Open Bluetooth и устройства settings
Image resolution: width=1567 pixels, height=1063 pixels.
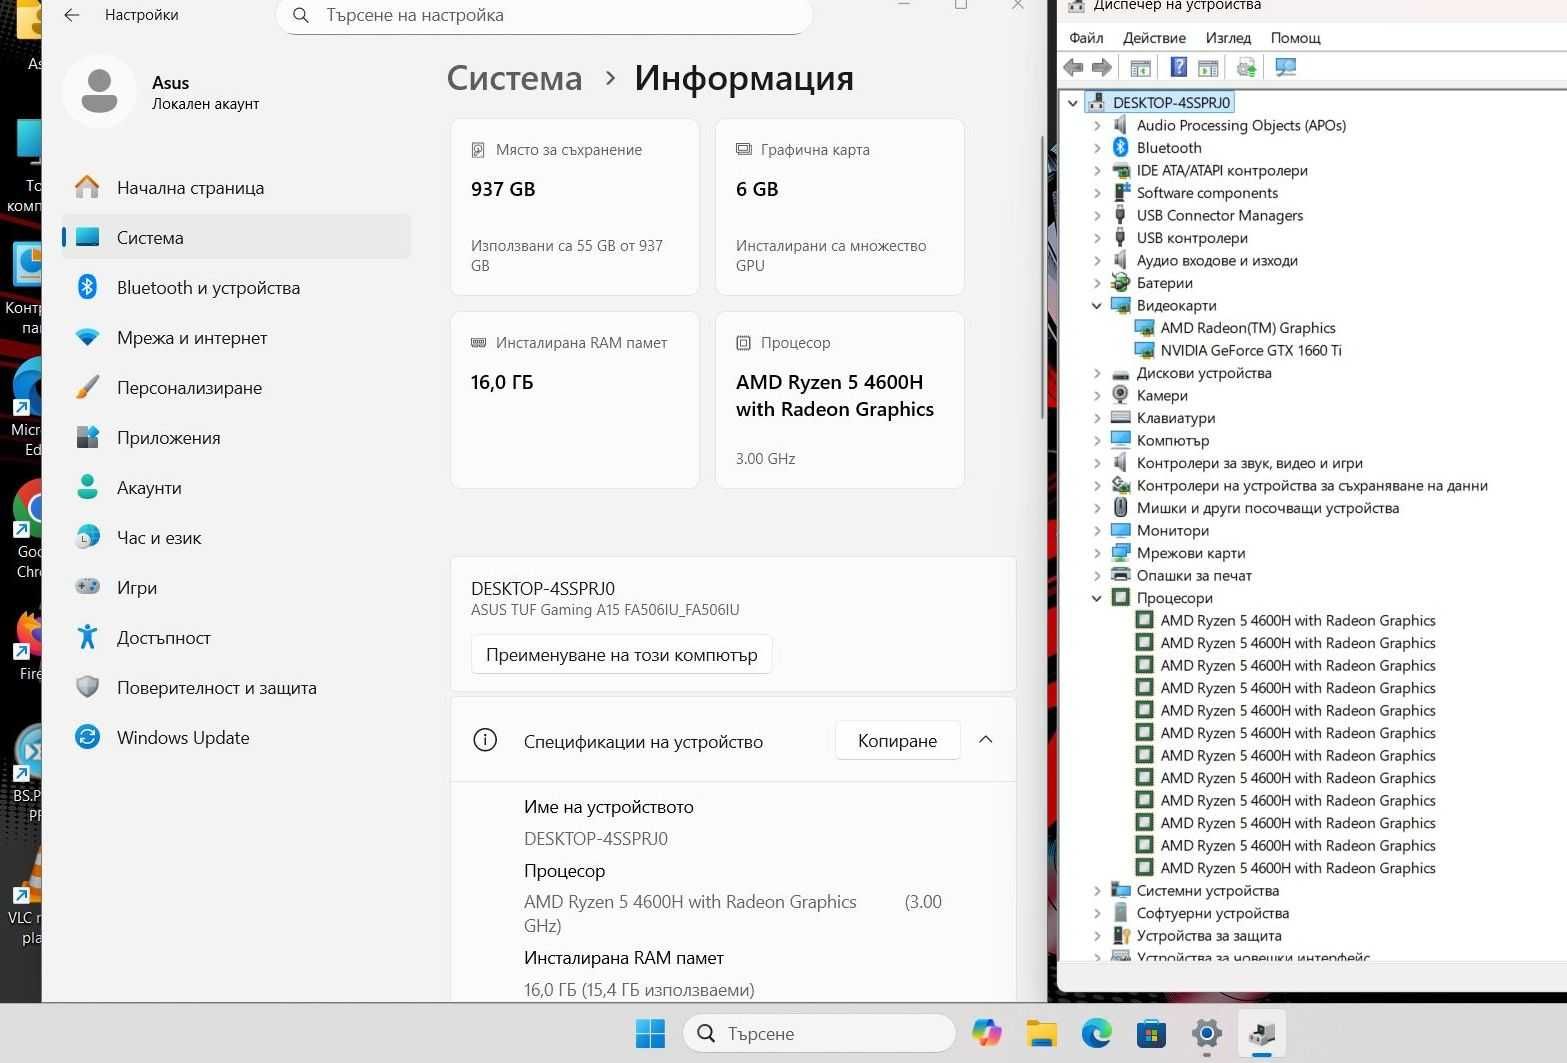[236, 287]
